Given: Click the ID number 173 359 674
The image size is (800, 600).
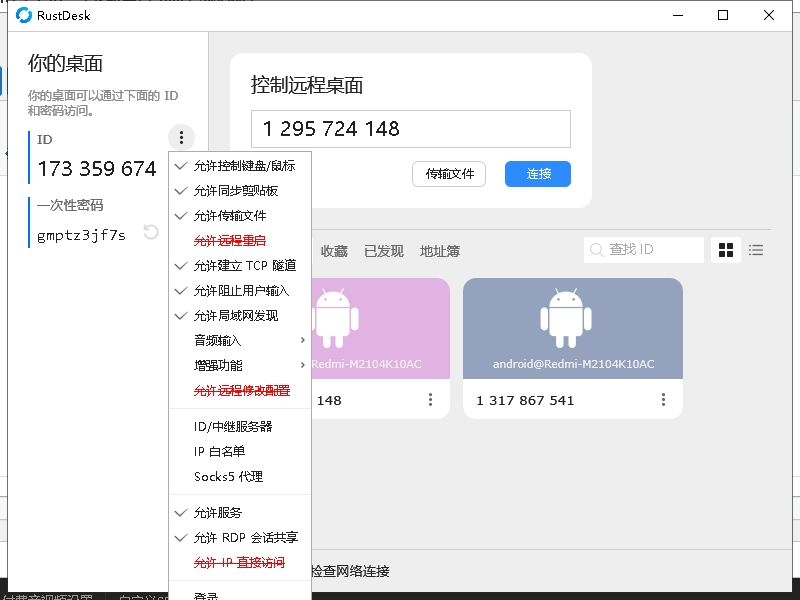Looking at the screenshot, I should click(x=97, y=169).
